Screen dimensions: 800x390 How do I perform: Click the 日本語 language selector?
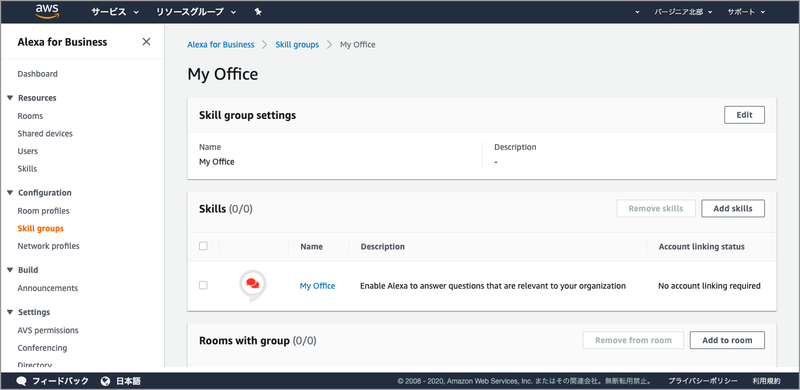click(129, 381)
